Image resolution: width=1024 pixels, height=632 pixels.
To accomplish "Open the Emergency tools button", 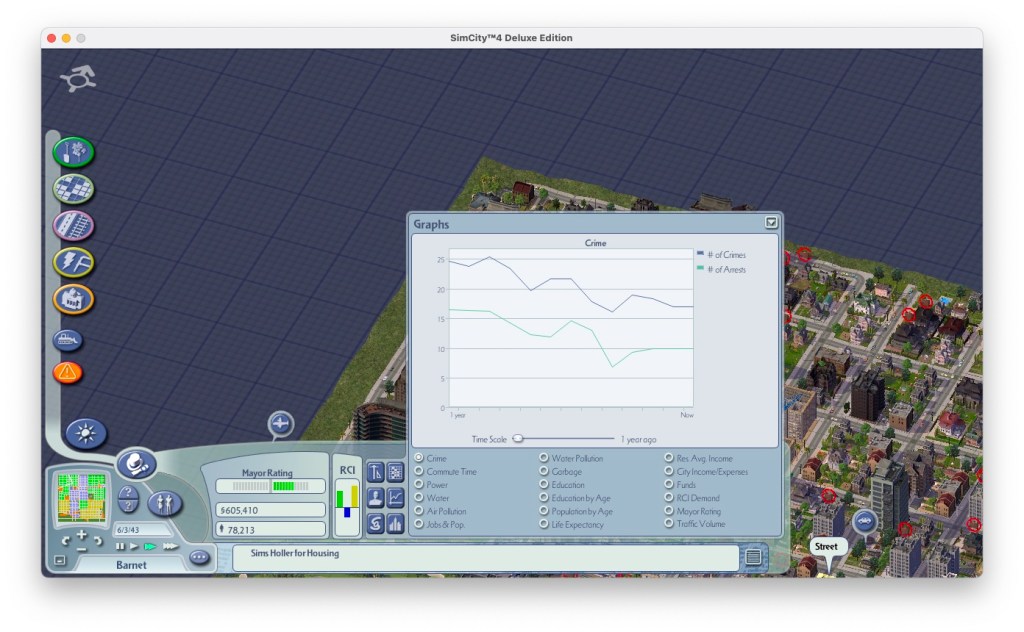I will [68, 373].
